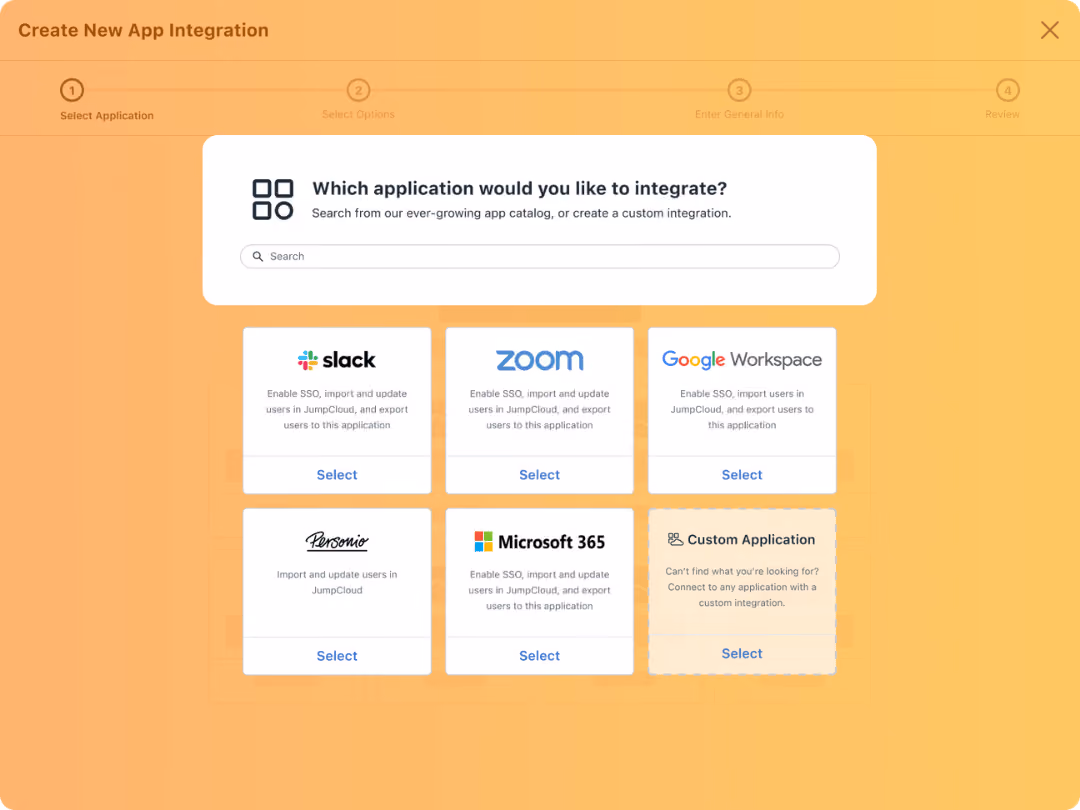Click the 'Create New App Integration' title

pos(143,30)
